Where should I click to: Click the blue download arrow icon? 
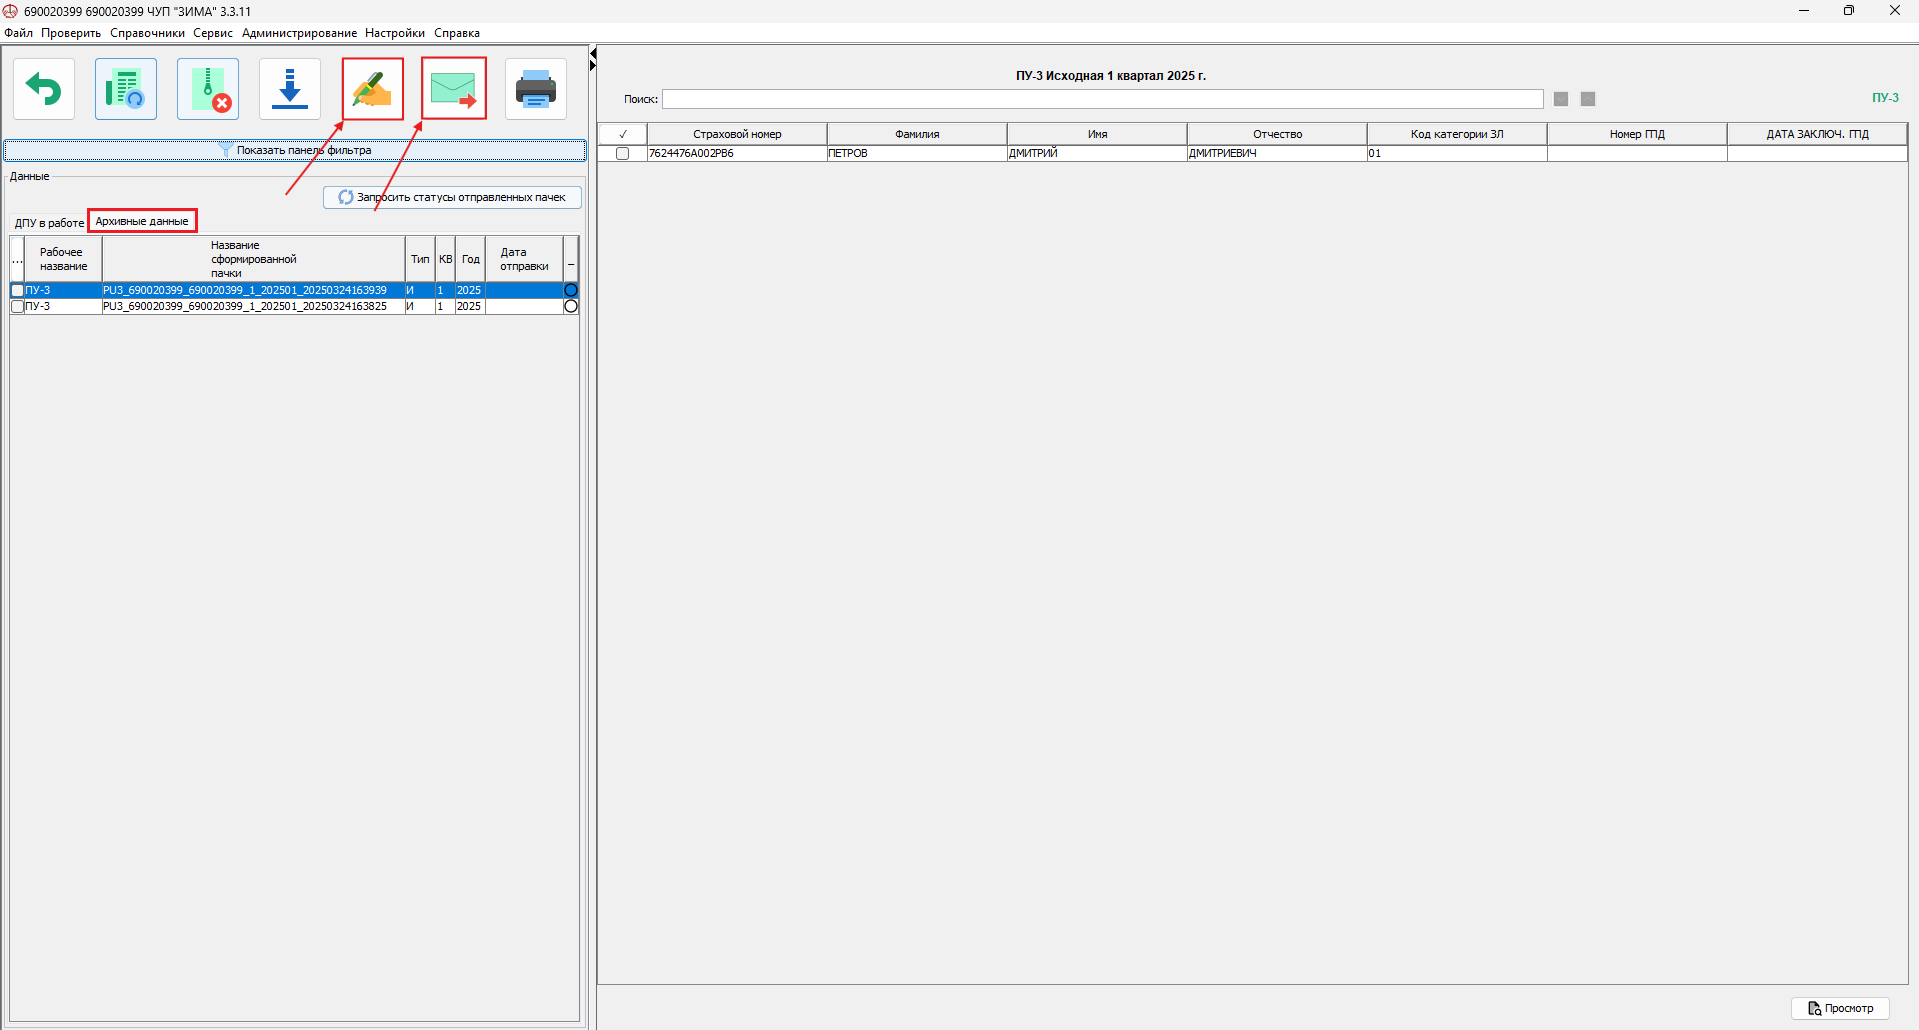[290, 90]
